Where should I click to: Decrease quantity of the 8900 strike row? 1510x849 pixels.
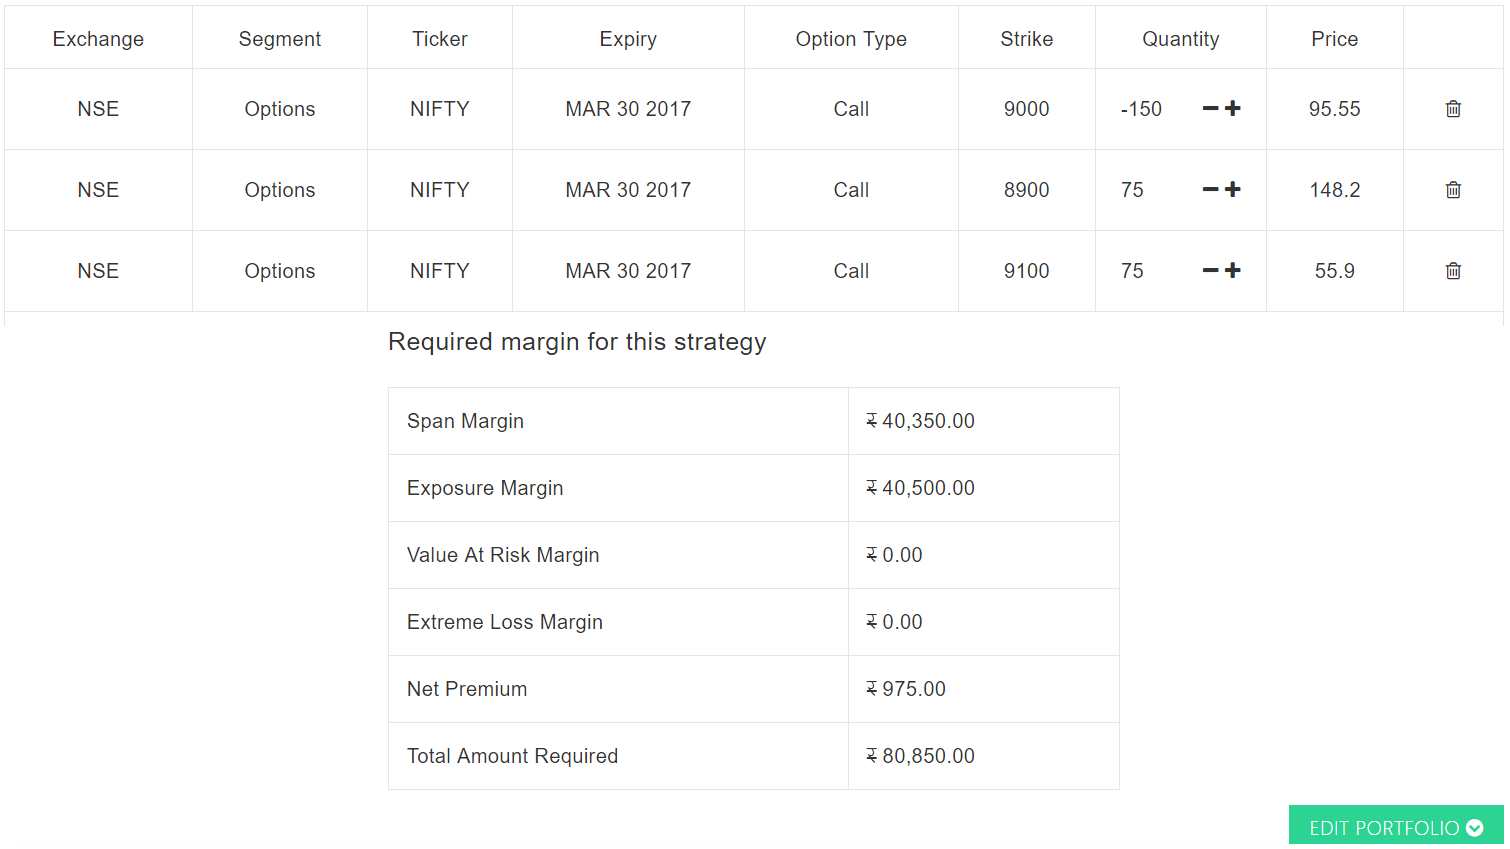1210,189
